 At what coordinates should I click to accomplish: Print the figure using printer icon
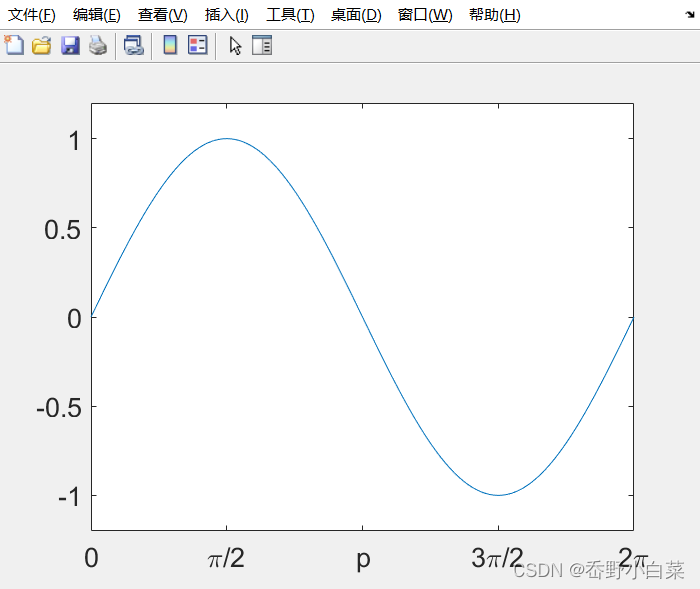(98, 46)
